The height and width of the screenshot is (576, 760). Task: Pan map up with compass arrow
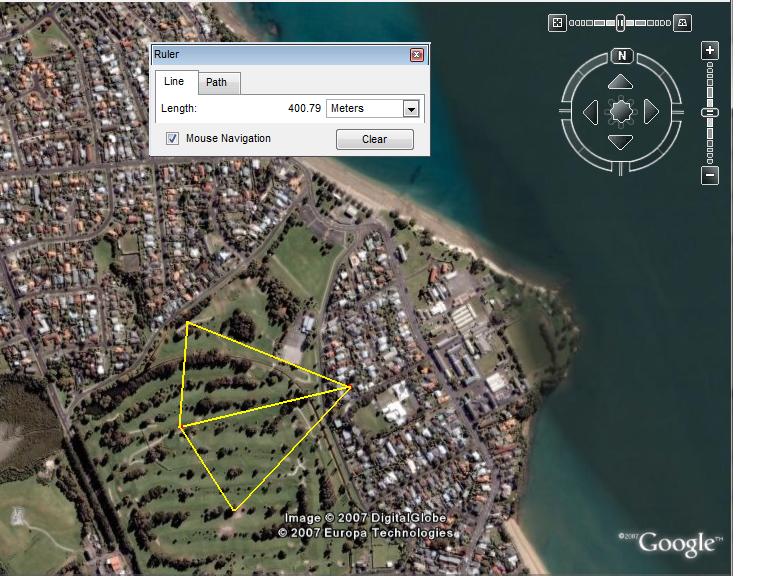tap(621, 82)
